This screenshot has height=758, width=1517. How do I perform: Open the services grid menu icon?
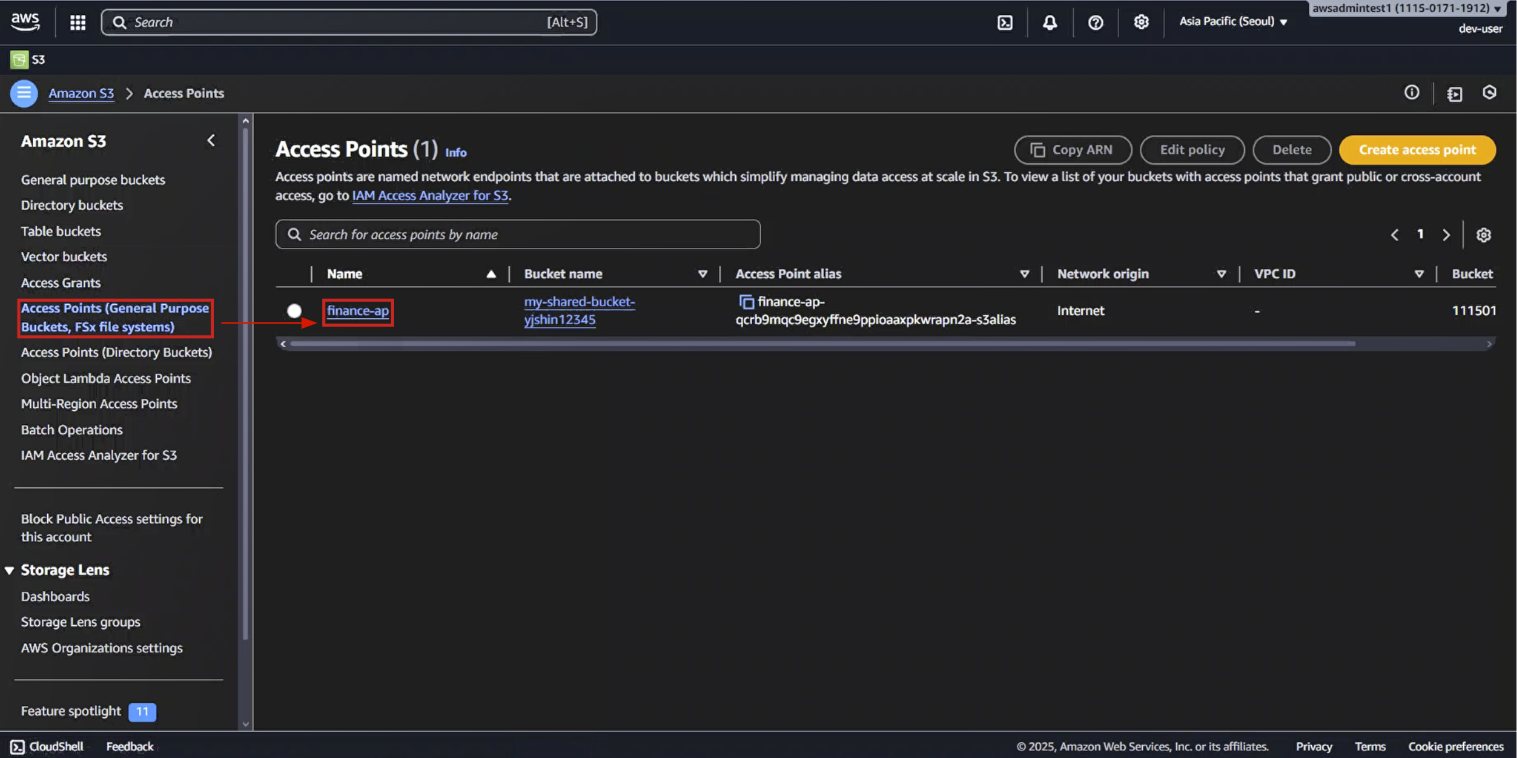[78, 22]
